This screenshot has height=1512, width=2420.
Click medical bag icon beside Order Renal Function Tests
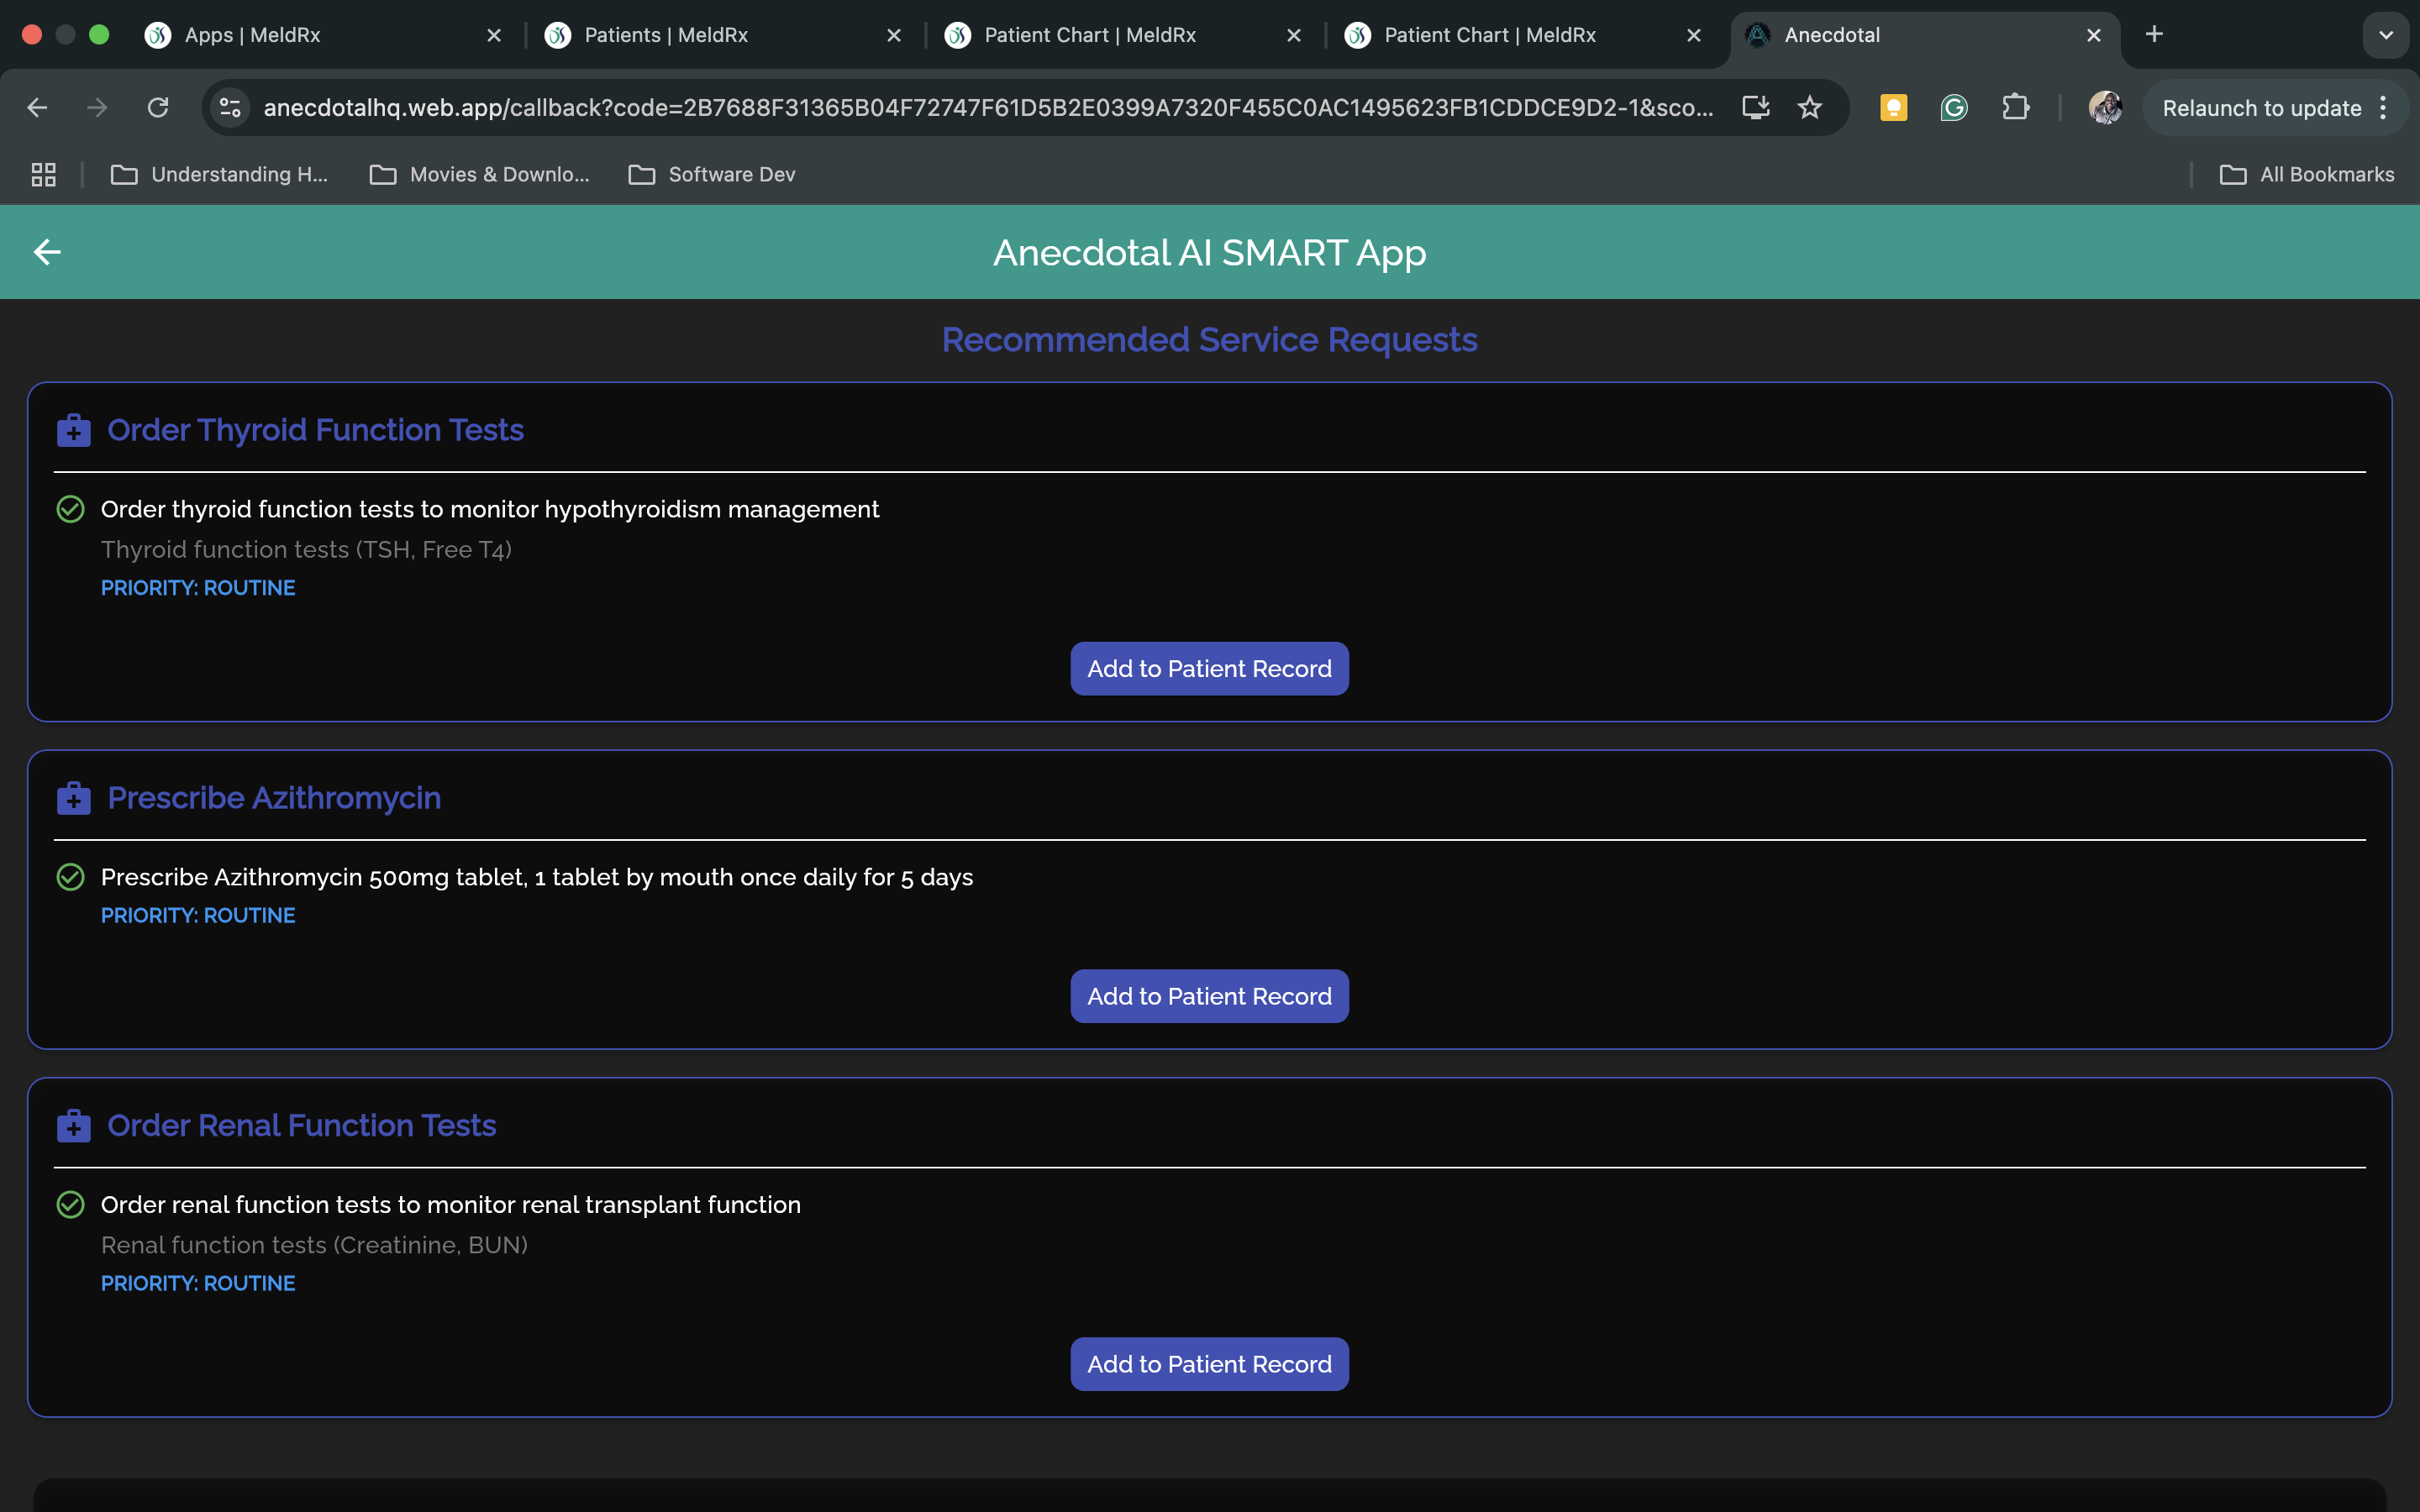point(74,1126)
